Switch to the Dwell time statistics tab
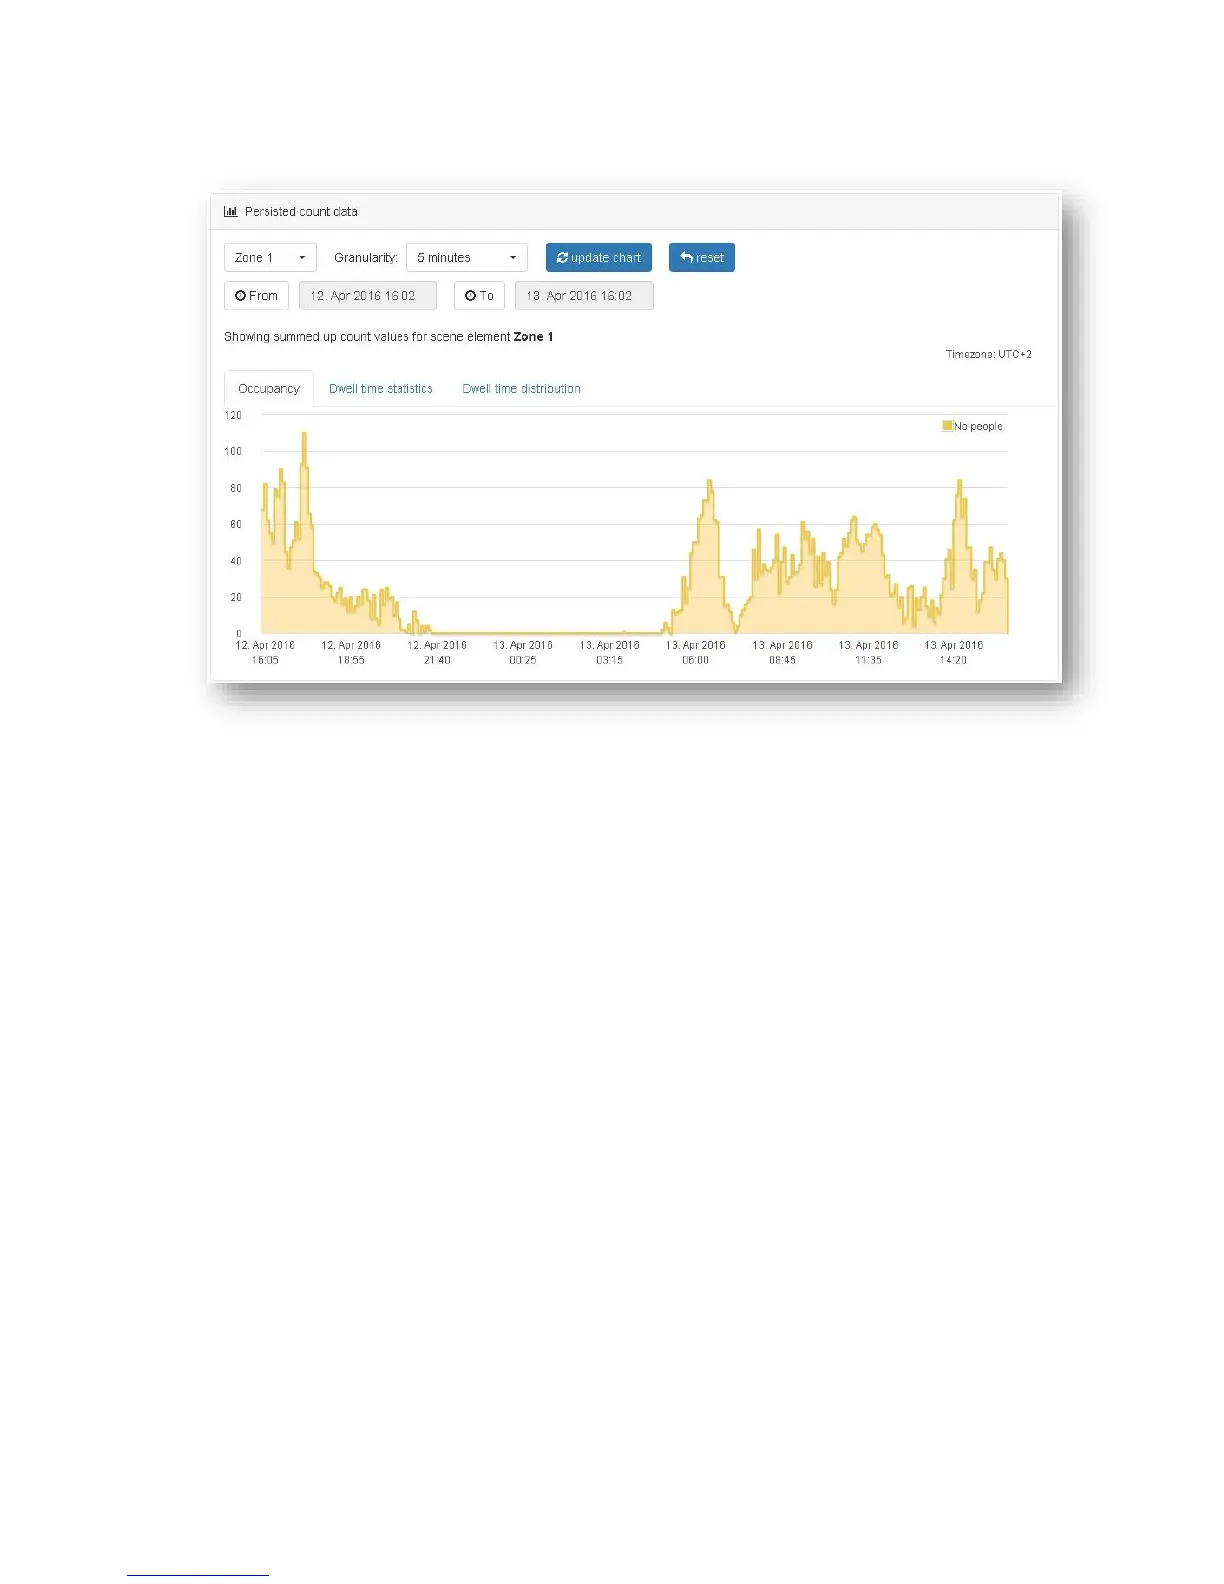 (x=381, y=389)
